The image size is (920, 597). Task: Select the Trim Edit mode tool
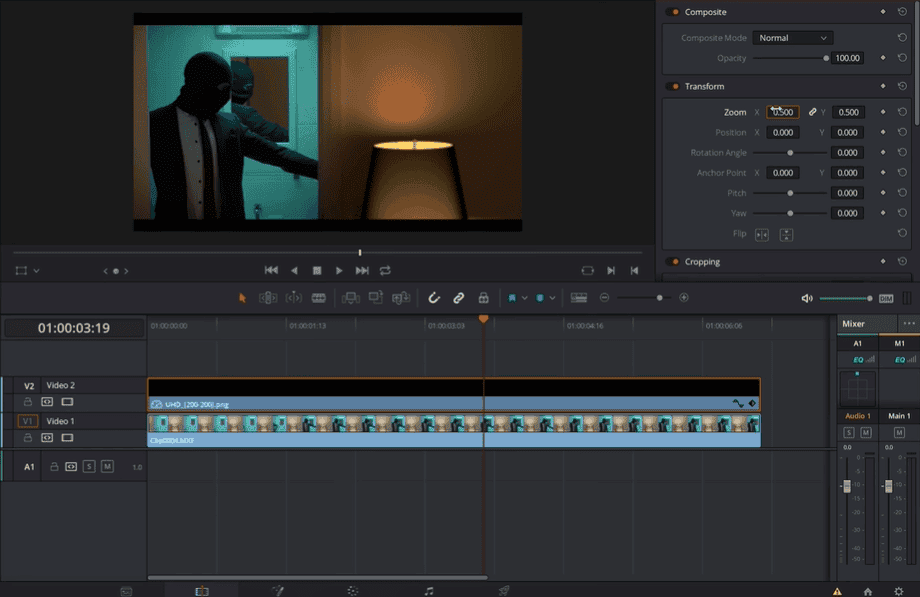pos(266,297)
